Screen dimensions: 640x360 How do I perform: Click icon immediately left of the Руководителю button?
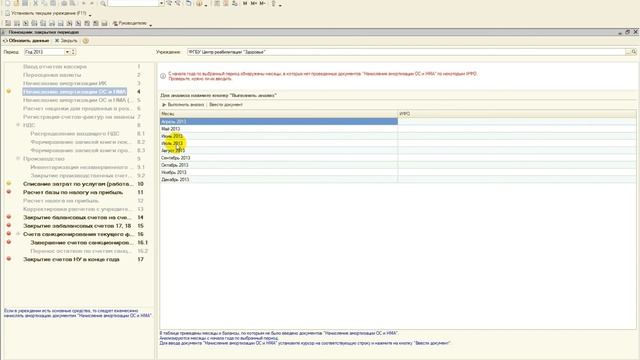pos(104,23)
